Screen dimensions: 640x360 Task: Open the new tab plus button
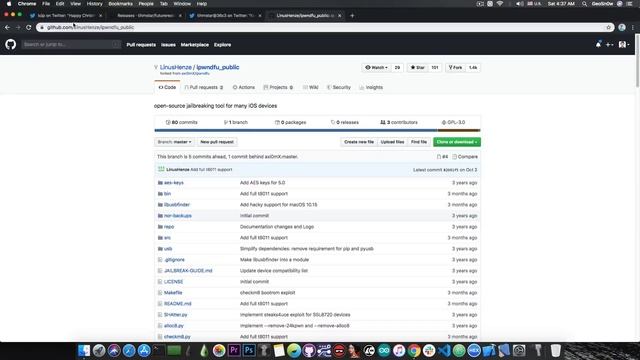(x=352, y=16)
